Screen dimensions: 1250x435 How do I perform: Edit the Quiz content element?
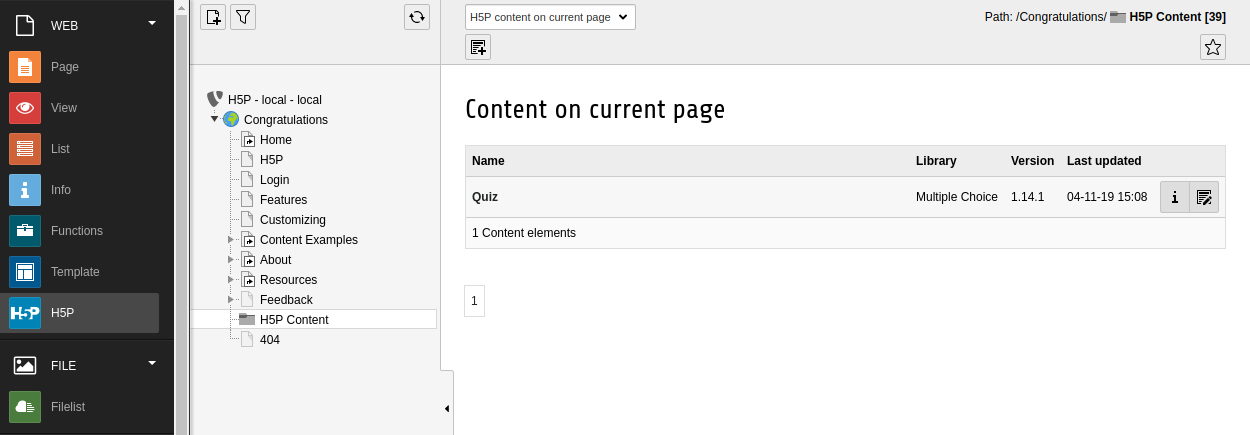(x=1204, y=197)
